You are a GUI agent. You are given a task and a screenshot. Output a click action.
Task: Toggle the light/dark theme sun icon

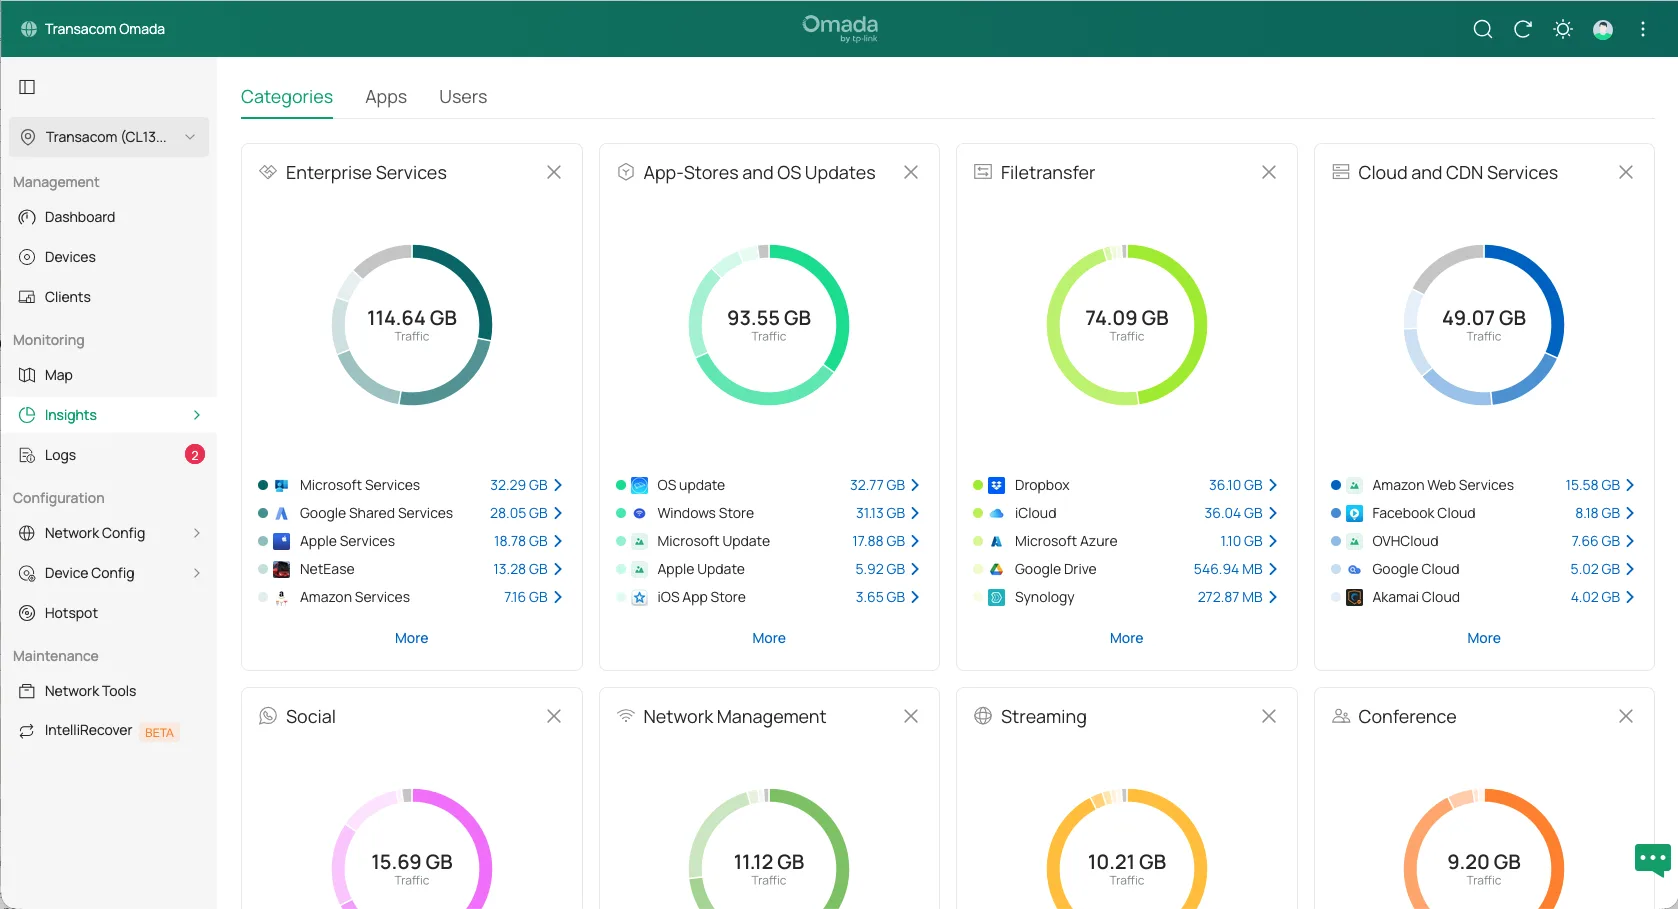[x=1563, y=29]
